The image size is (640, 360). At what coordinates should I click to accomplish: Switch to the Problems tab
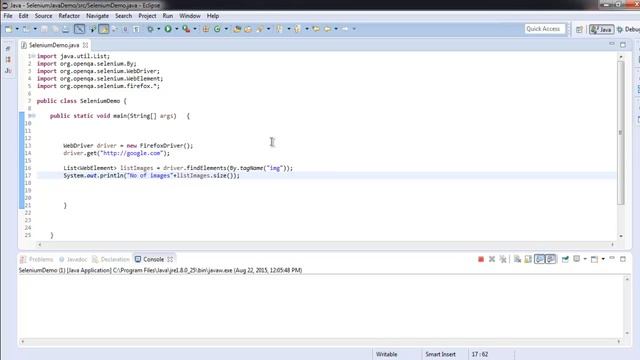point(37,260)
